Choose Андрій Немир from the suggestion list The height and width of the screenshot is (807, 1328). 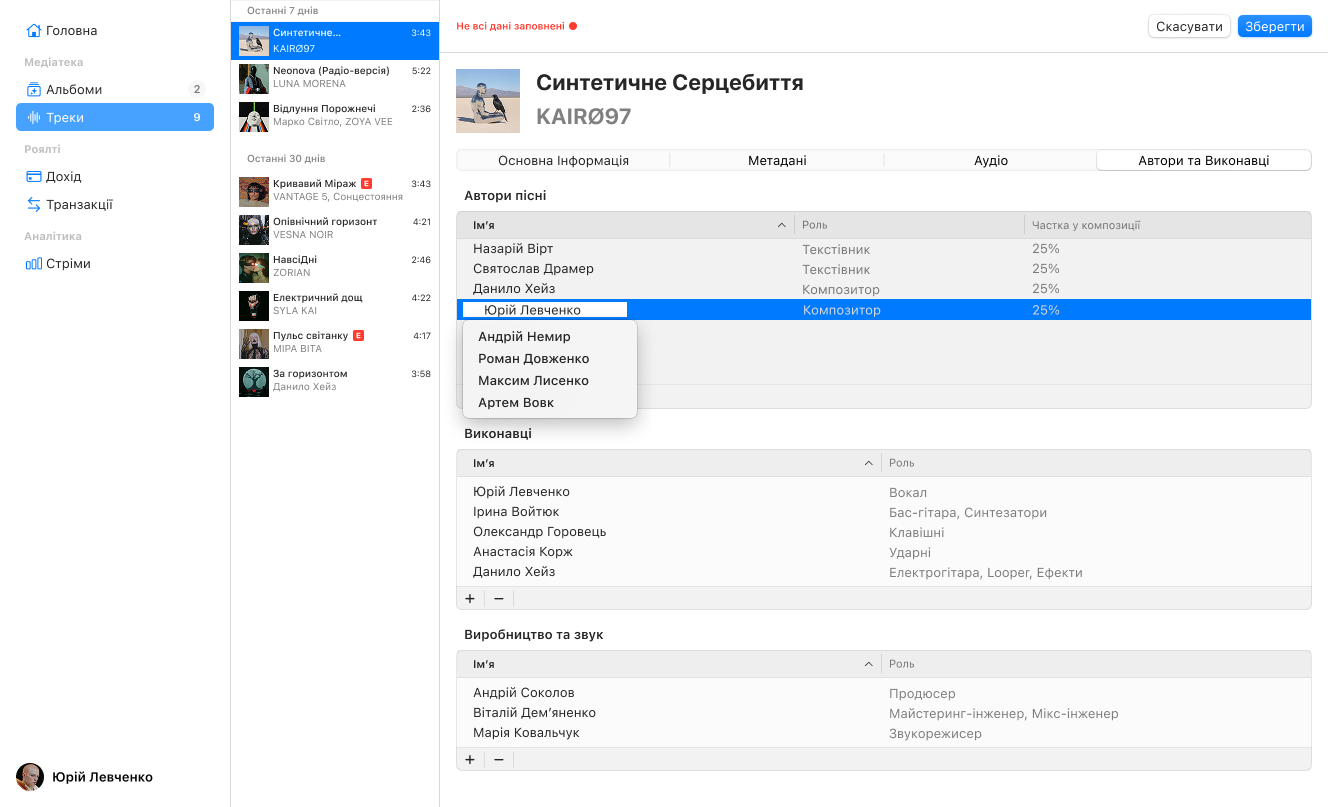pos(524,337)
